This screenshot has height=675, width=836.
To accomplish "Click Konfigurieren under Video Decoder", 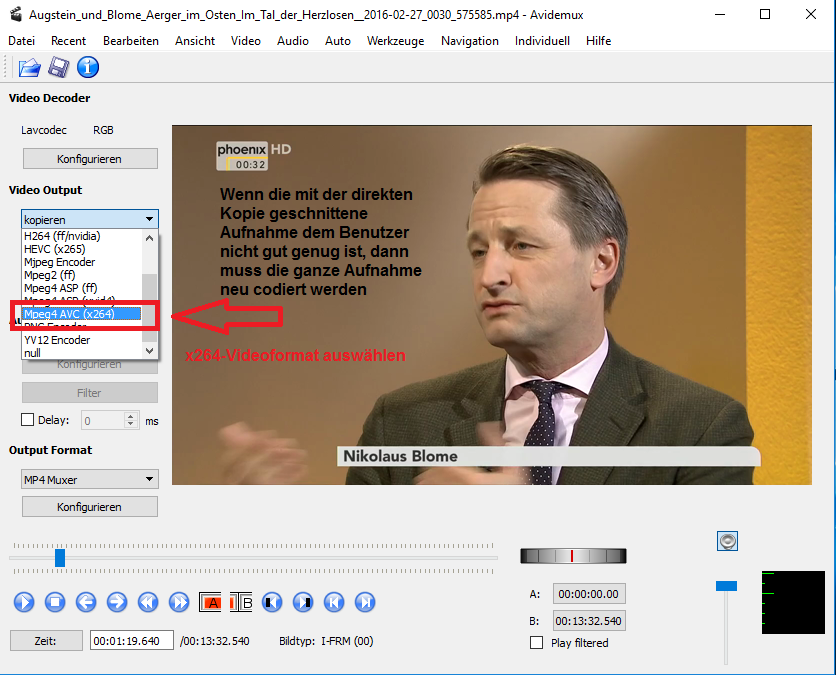I will [x=90, y=159].
